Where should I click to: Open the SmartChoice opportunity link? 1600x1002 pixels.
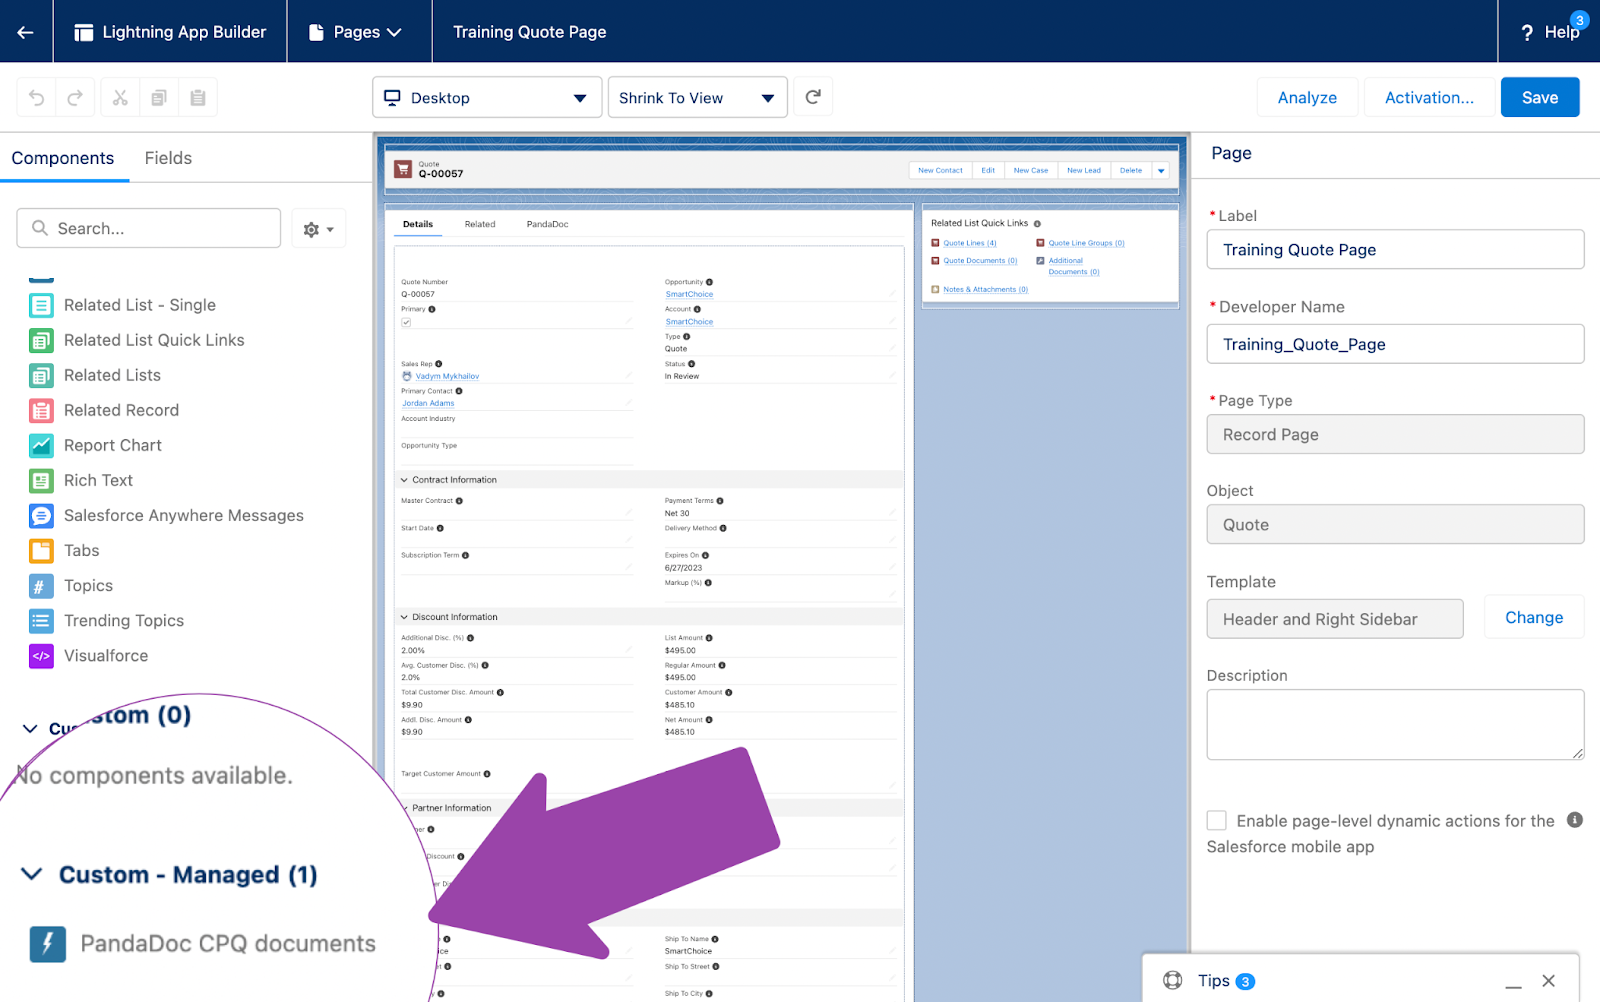pos(690,295)
